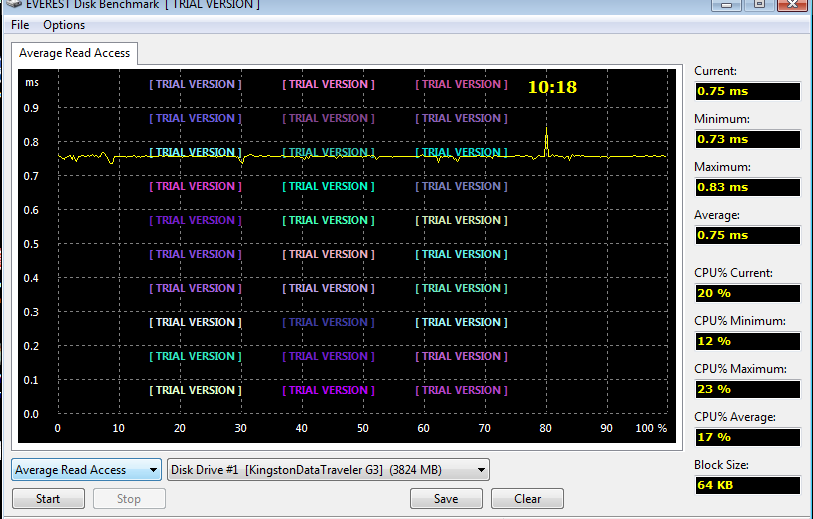813x519 pixels.
Task: Click the CPU% Current 20 % value
Action: [x=748, y=293]
